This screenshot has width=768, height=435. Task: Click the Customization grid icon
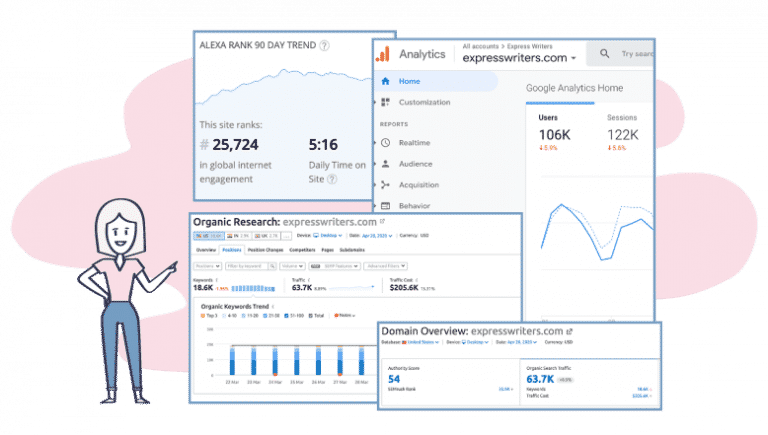coord(385,102)
